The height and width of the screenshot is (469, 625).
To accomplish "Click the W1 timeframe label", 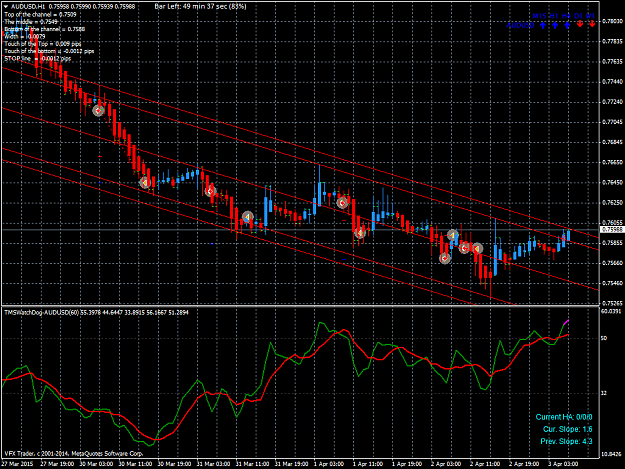I will 590,16.
